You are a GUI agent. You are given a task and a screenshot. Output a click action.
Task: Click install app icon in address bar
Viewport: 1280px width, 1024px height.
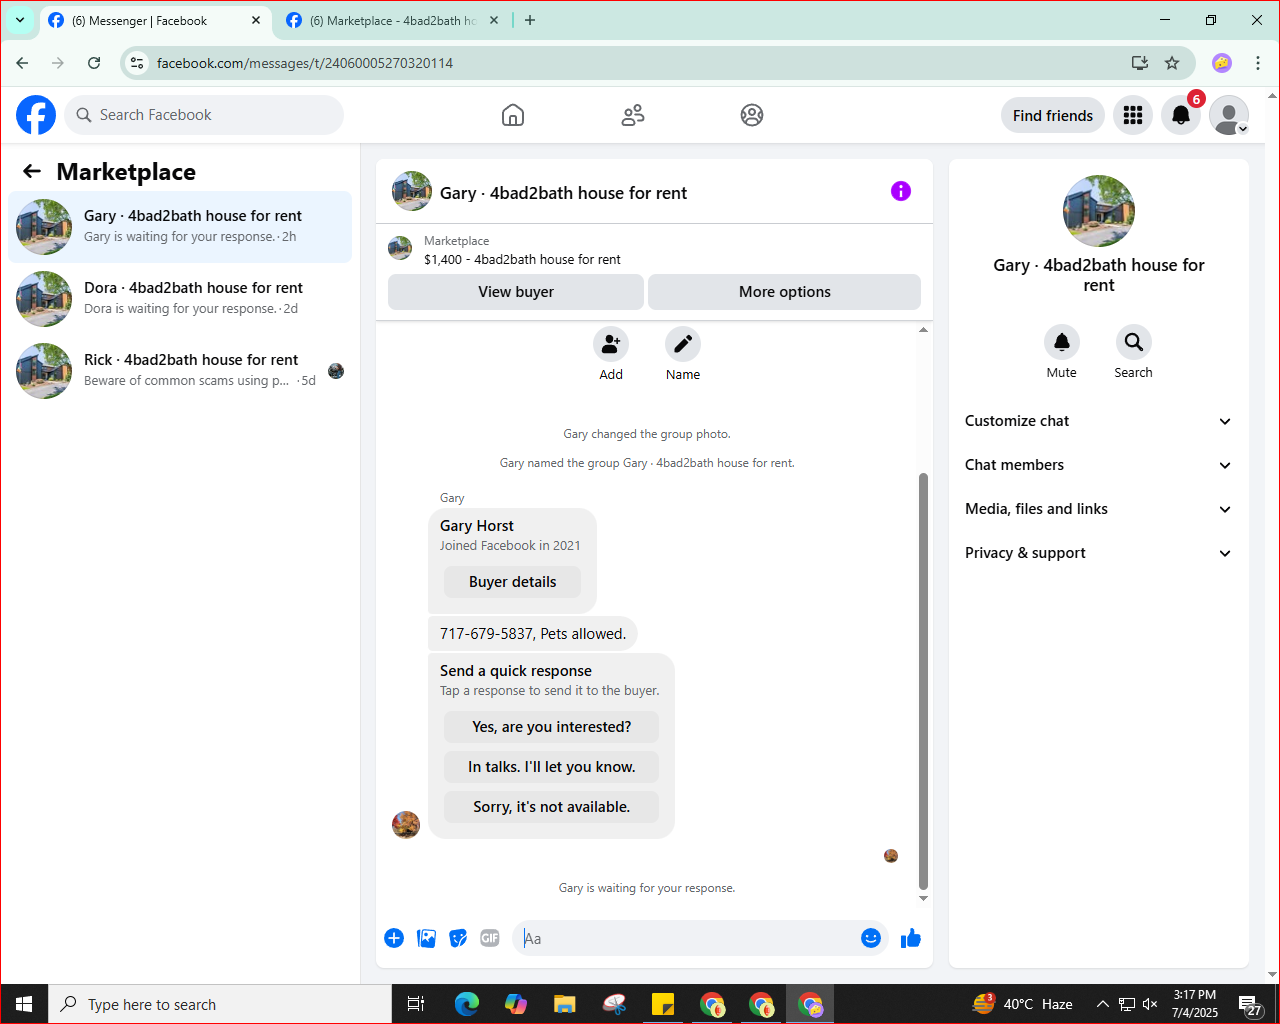(x=1140, y=63)
